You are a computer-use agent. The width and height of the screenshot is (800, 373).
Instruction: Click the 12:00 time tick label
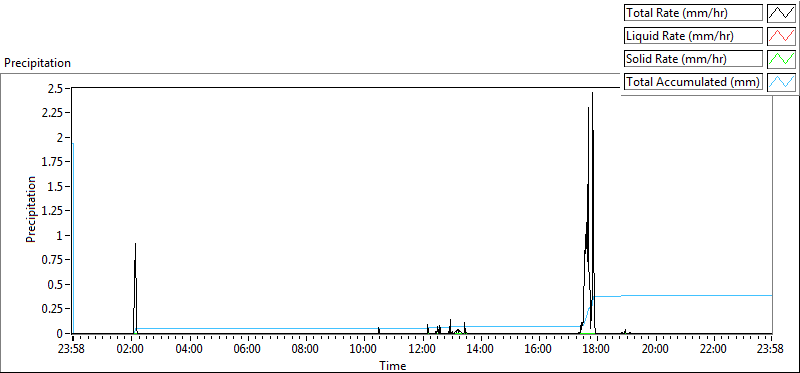pyautogui.click(x=422, y=350)
